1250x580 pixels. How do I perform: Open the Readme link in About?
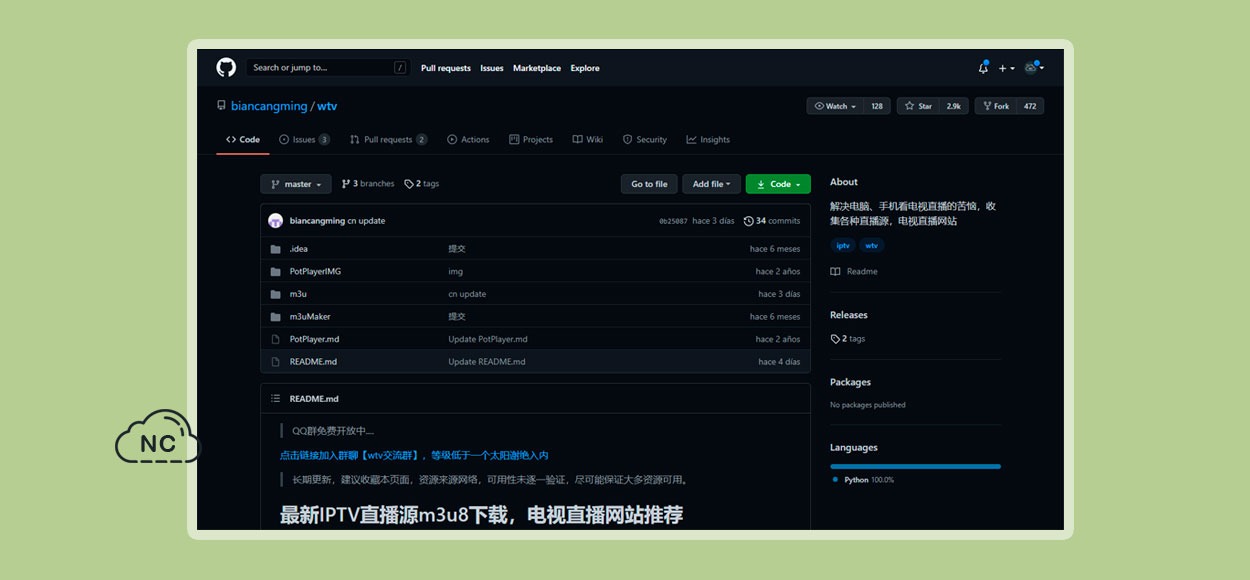pyautogui.click(x=854, y=271)
